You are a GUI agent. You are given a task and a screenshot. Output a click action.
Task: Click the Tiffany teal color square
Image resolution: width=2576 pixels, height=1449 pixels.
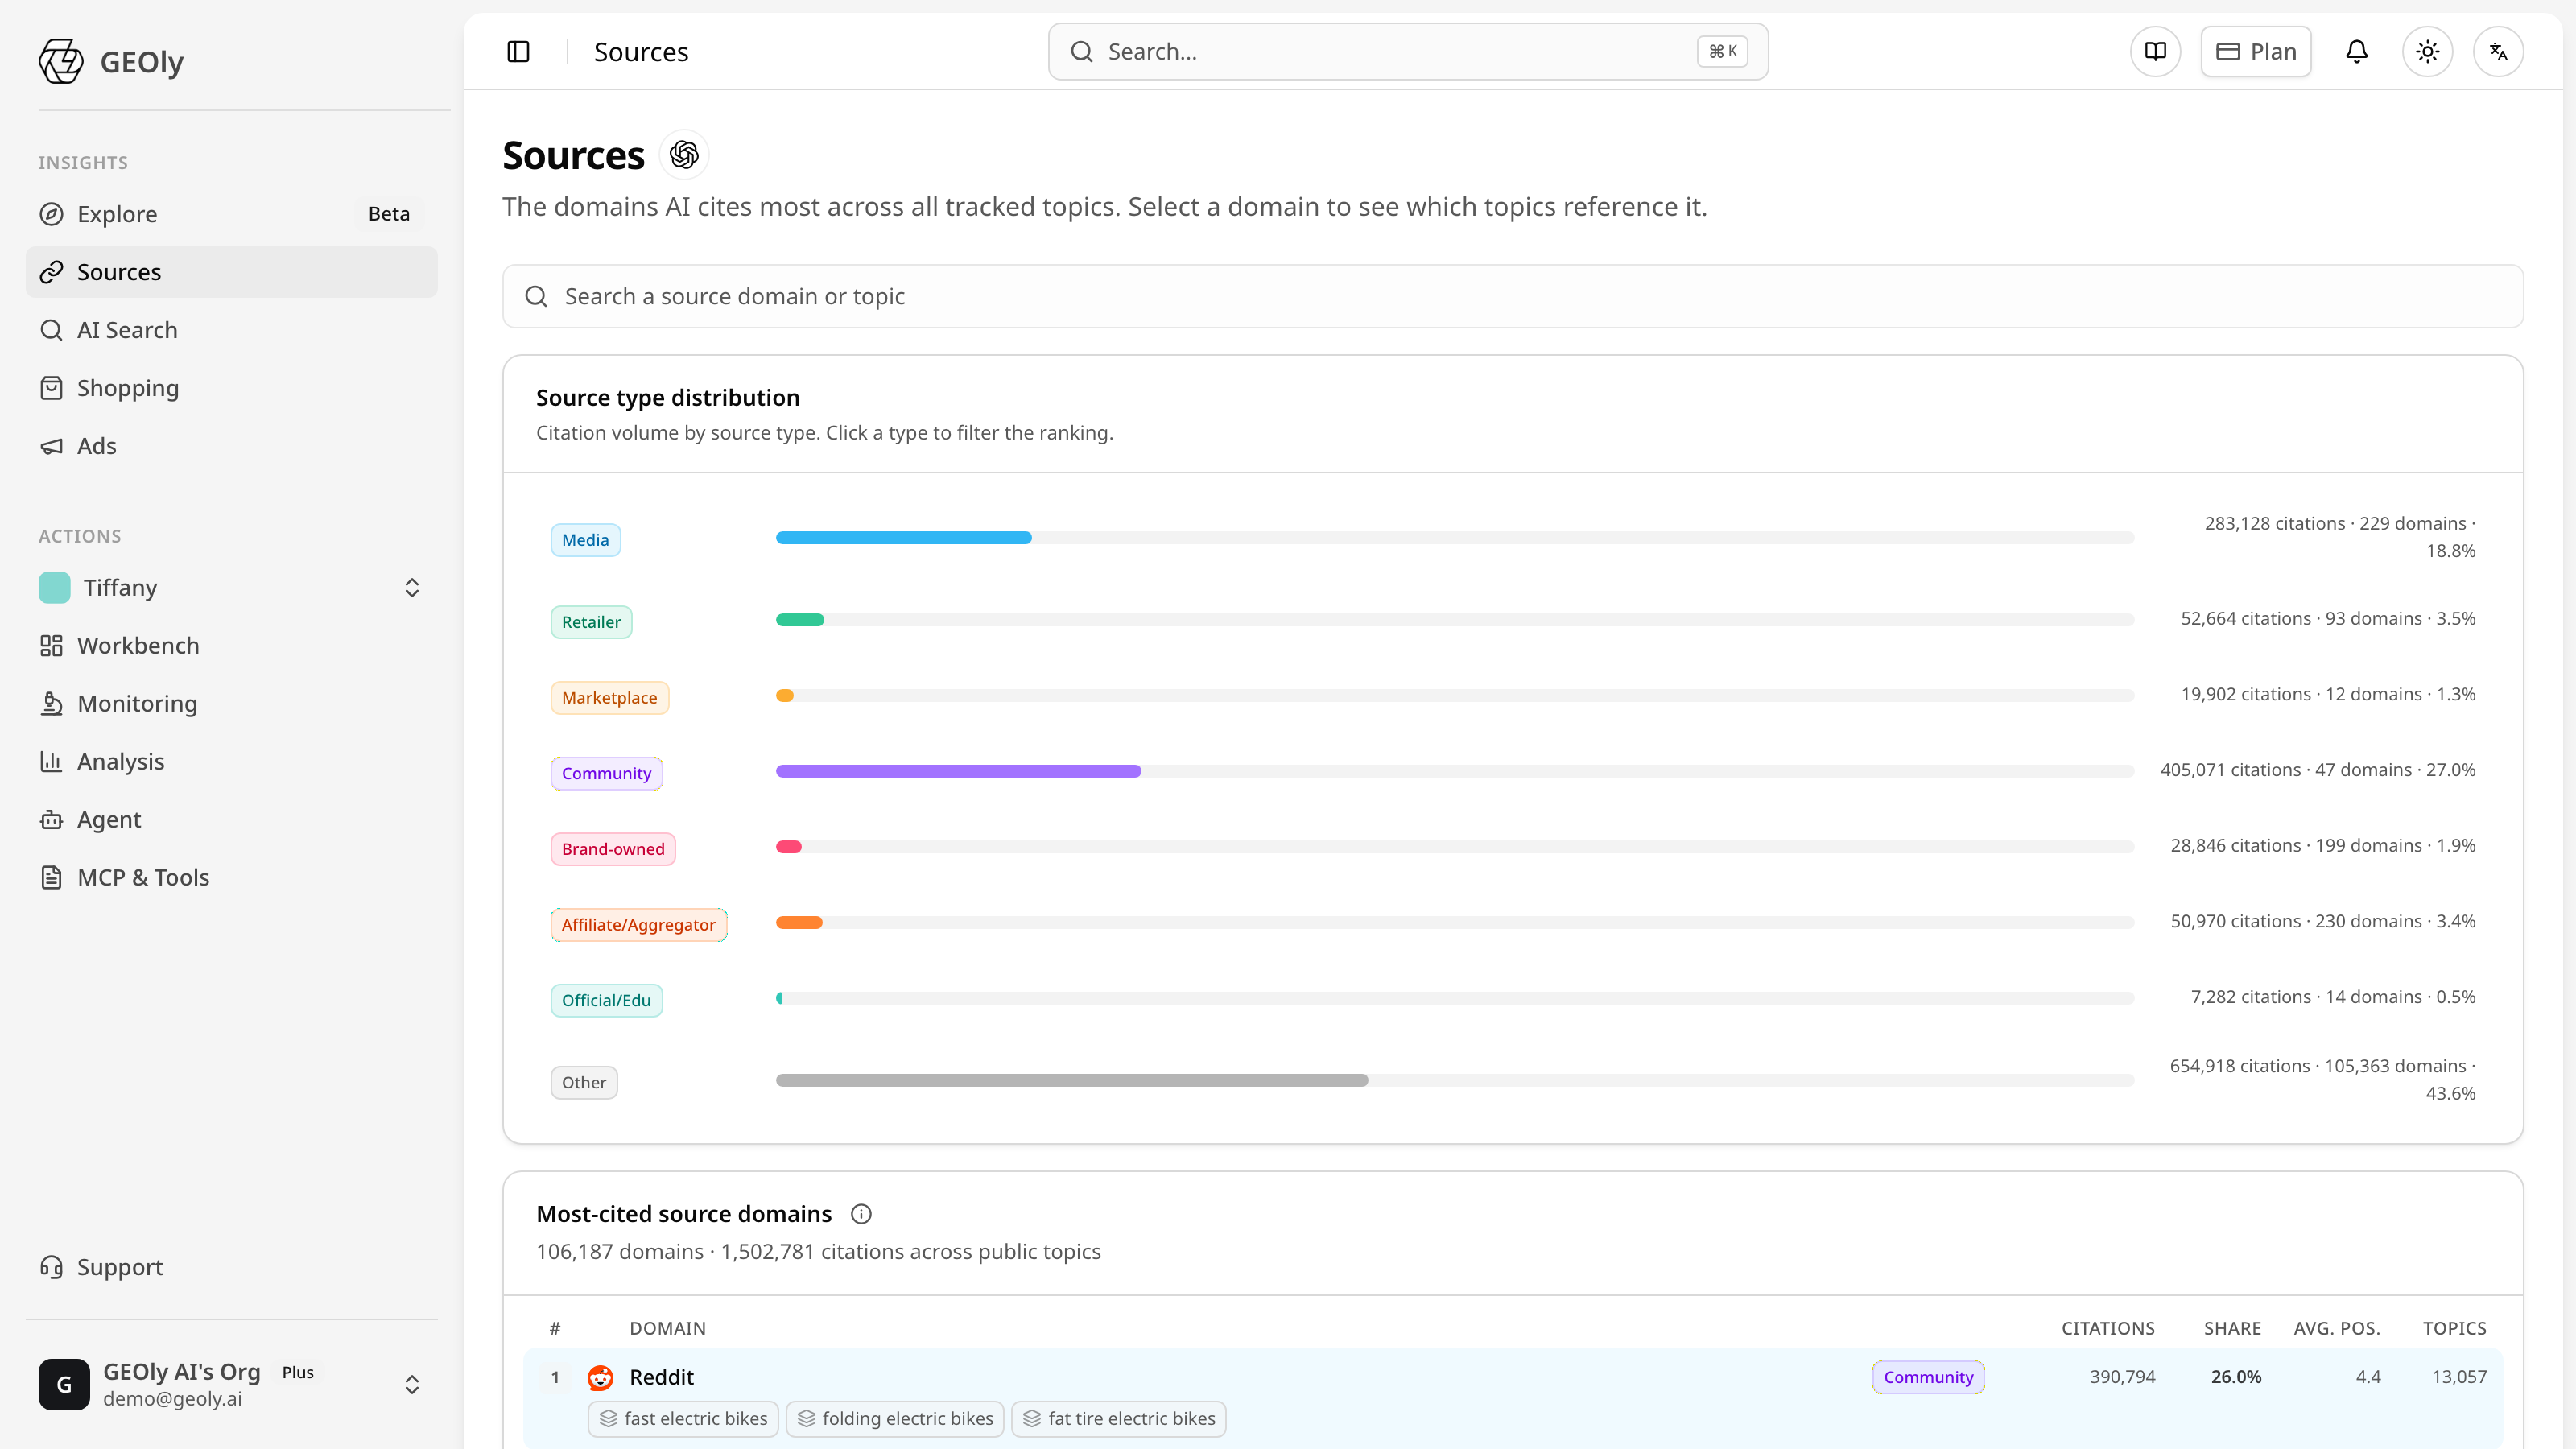tap(55, 588)
